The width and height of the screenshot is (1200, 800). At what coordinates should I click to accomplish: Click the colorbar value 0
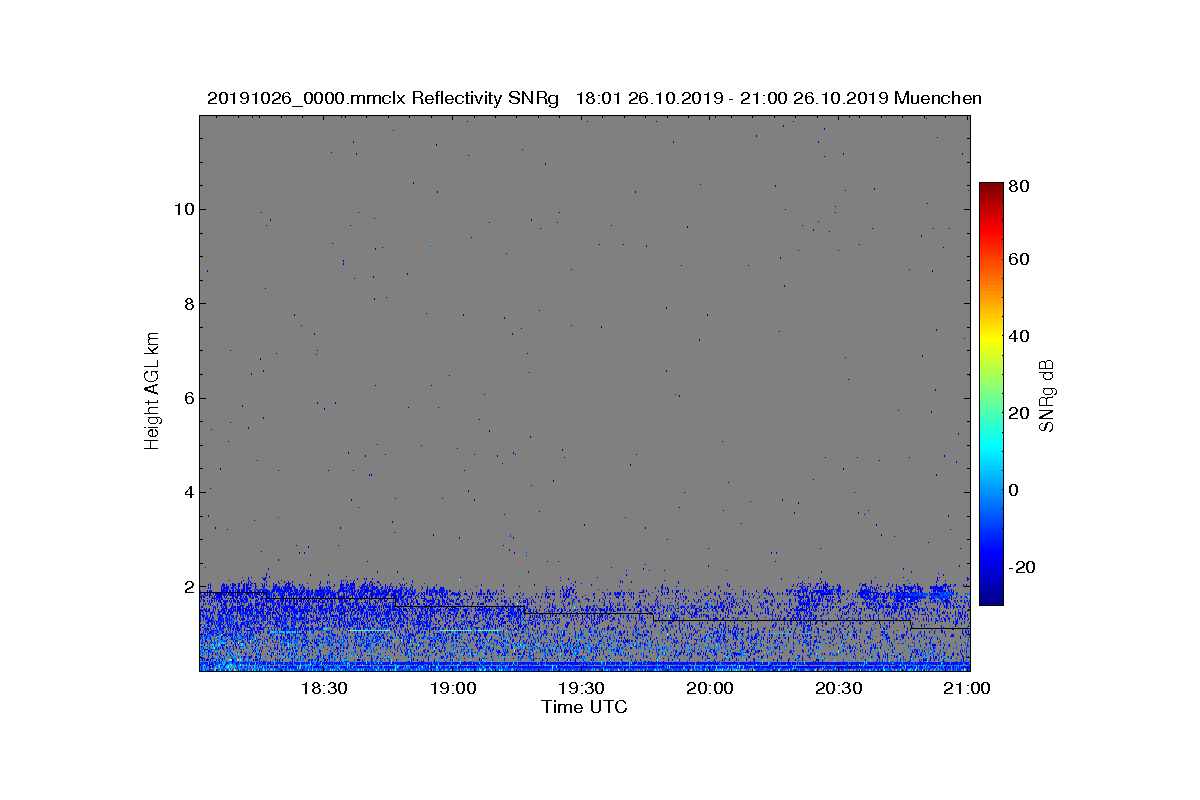(1015, 490)
